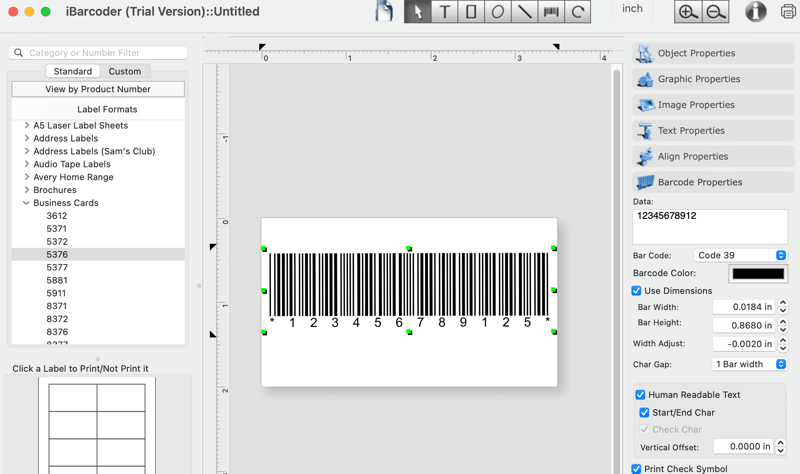
Task: Select the Rectangle drawing tool
Action: coord(471,12)
